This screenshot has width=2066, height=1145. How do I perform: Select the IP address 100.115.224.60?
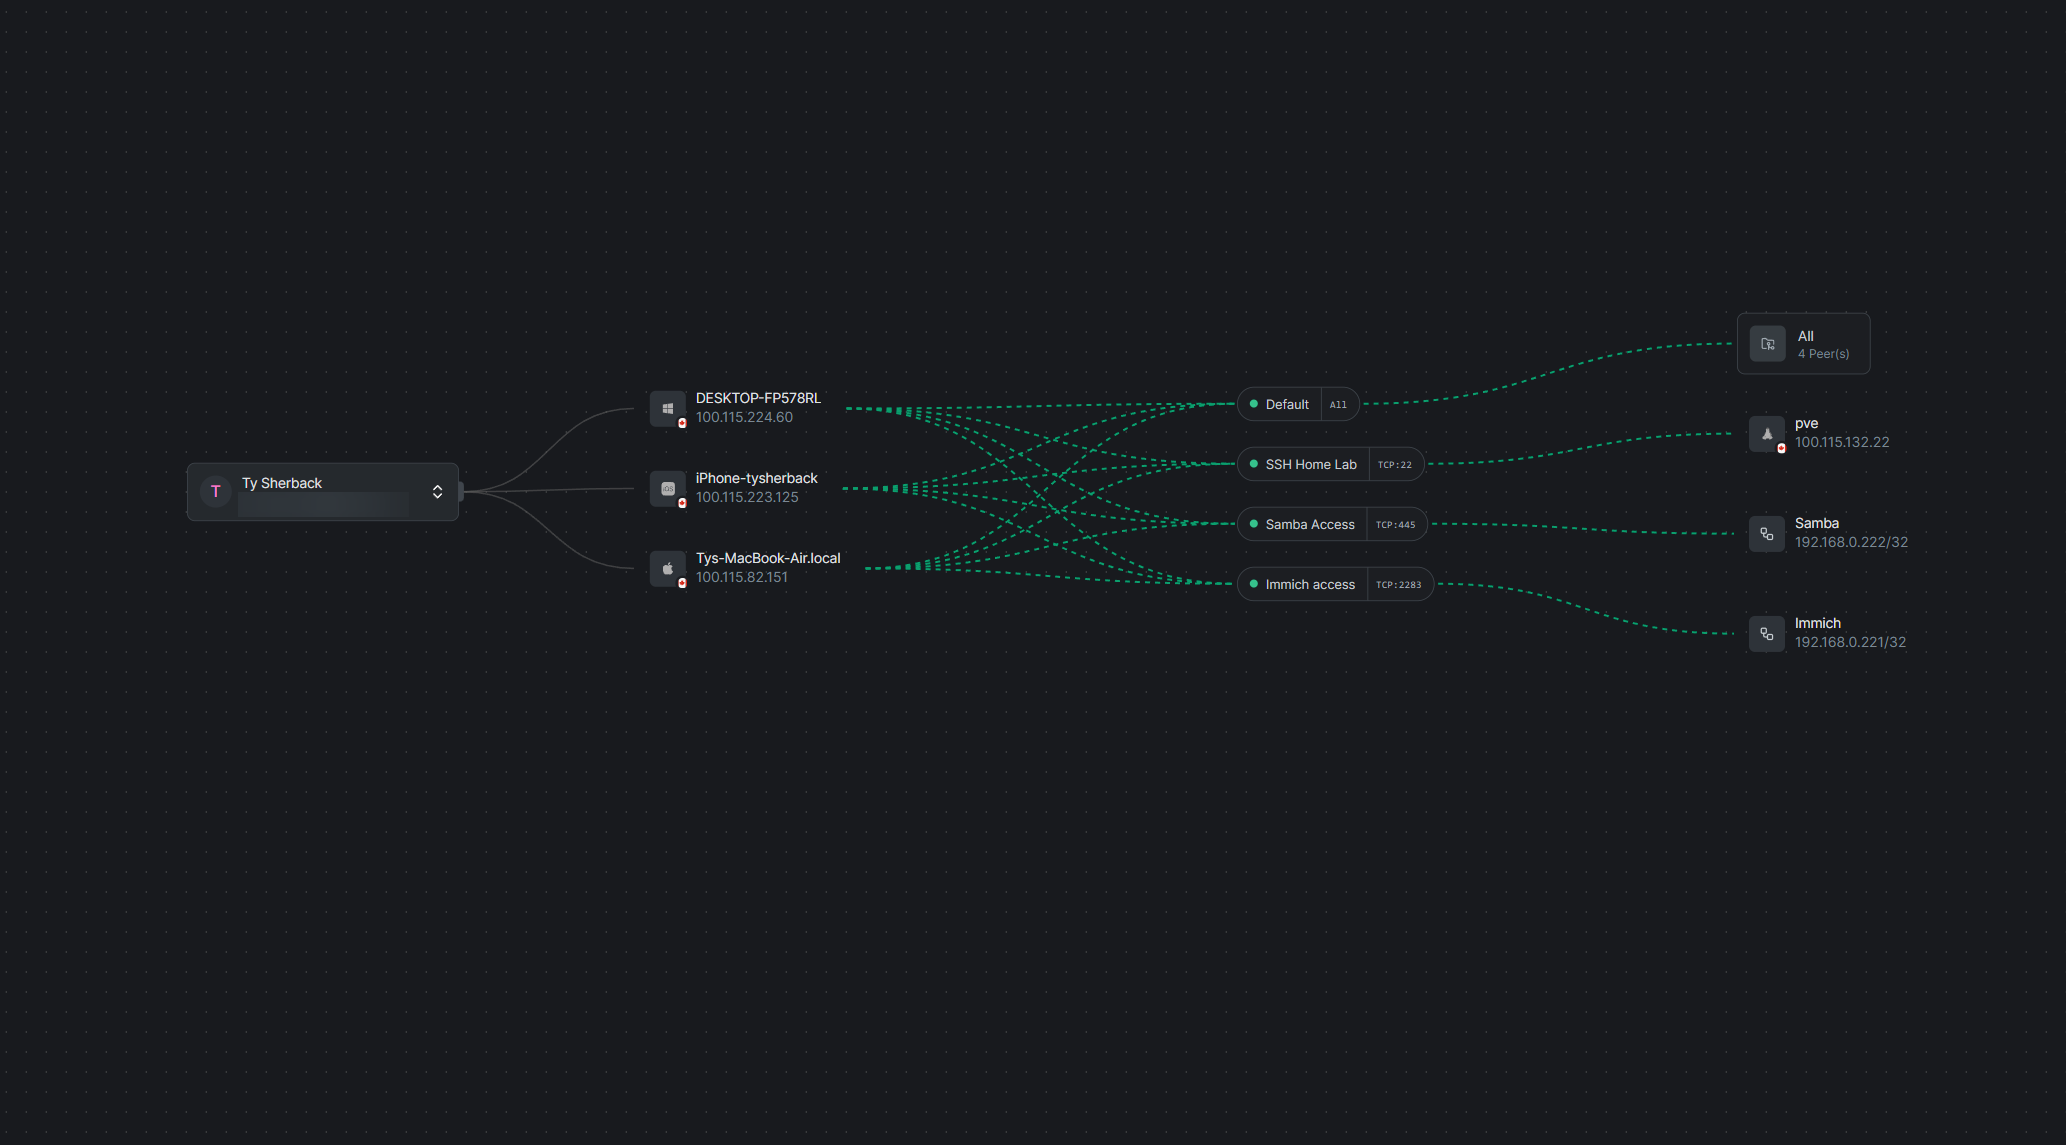coord(744,417)
